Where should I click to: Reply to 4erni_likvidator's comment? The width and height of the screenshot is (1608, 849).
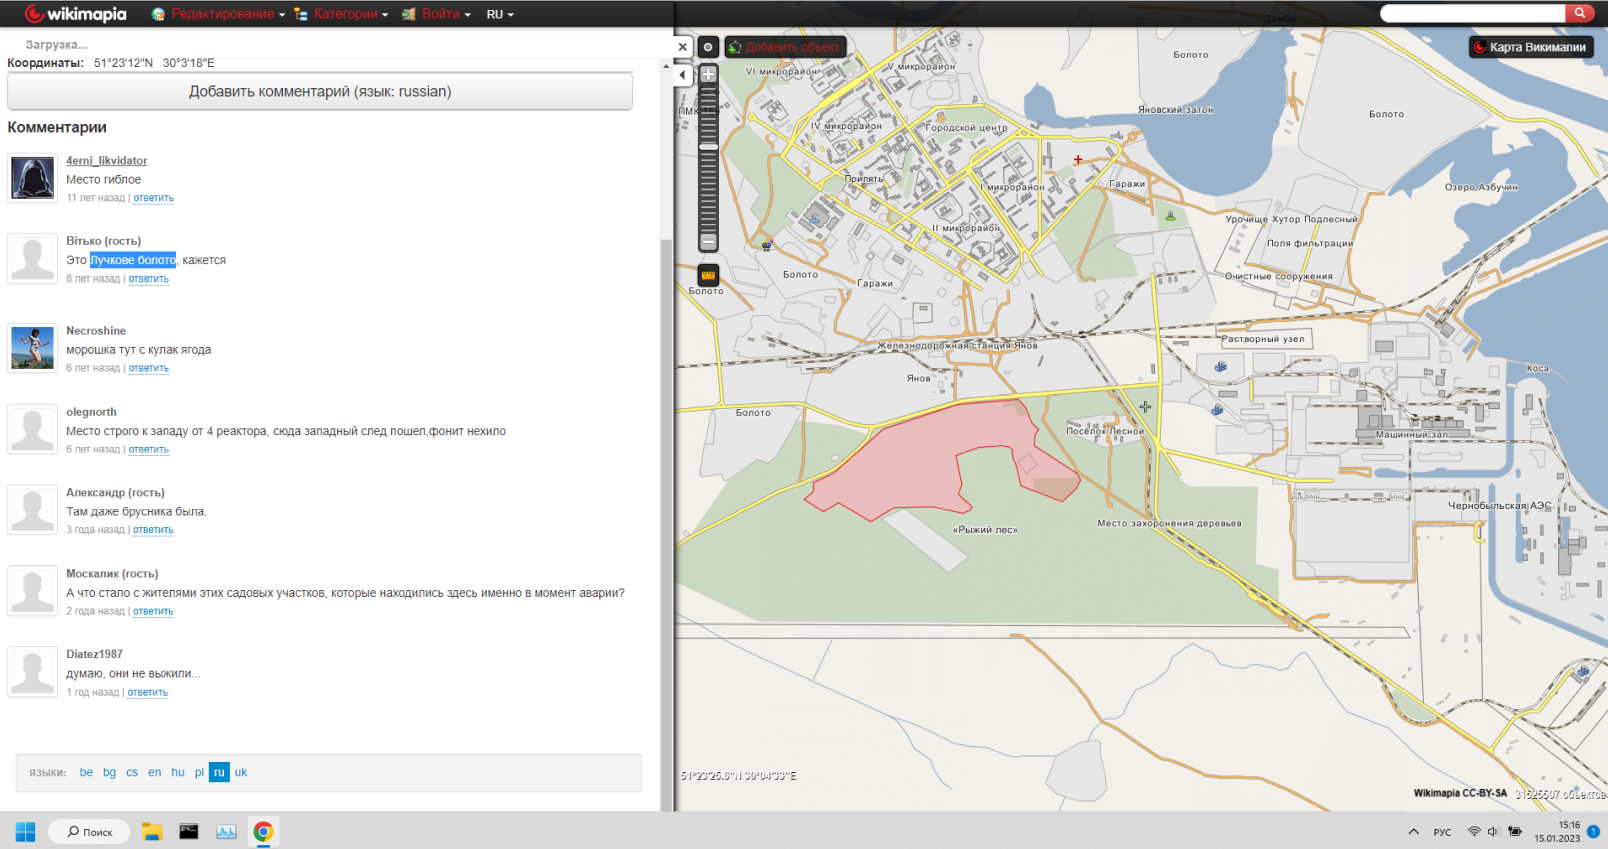153,198
